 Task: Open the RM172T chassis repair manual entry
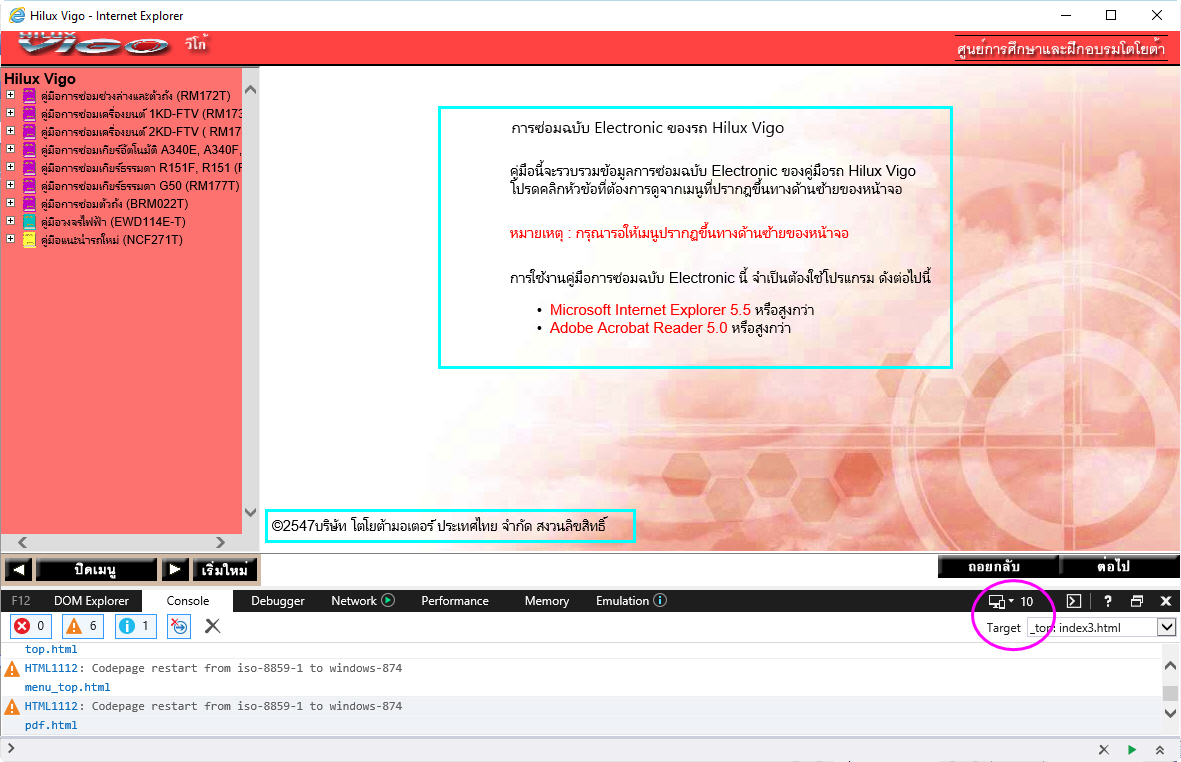pos(136,96)
